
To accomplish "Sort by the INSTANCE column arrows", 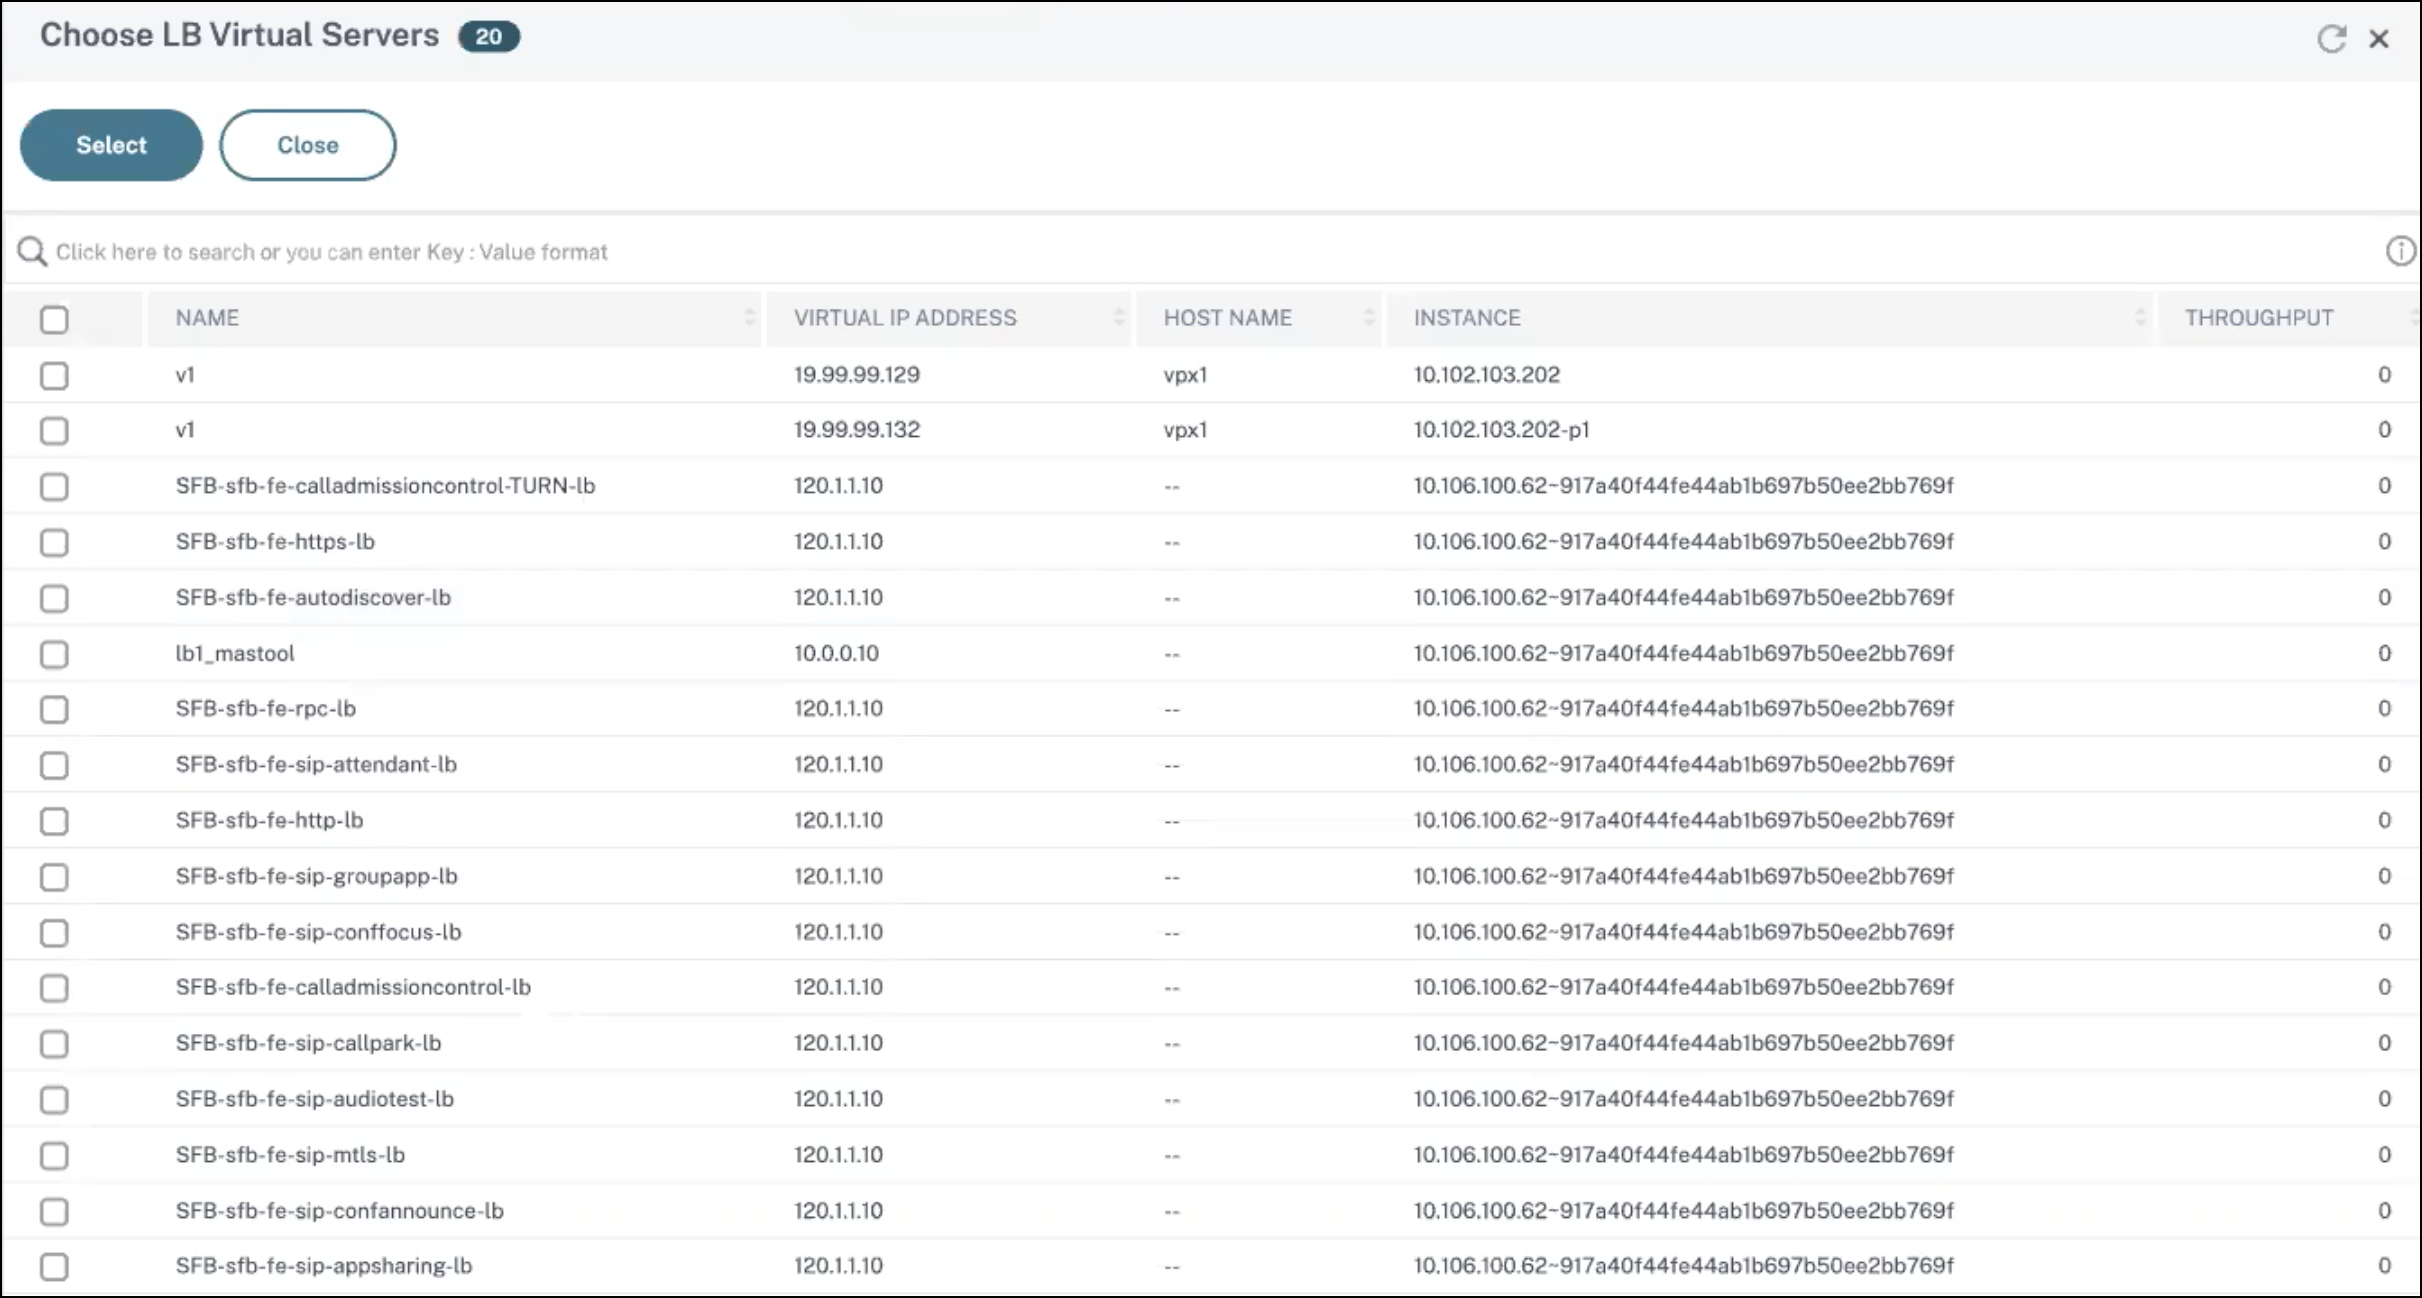I will pos(2139,318).
